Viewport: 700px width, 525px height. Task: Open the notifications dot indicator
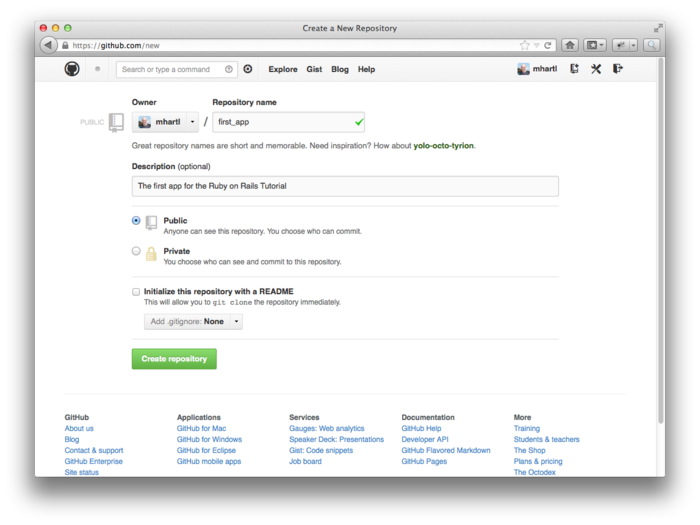click(x=97, y=69)
